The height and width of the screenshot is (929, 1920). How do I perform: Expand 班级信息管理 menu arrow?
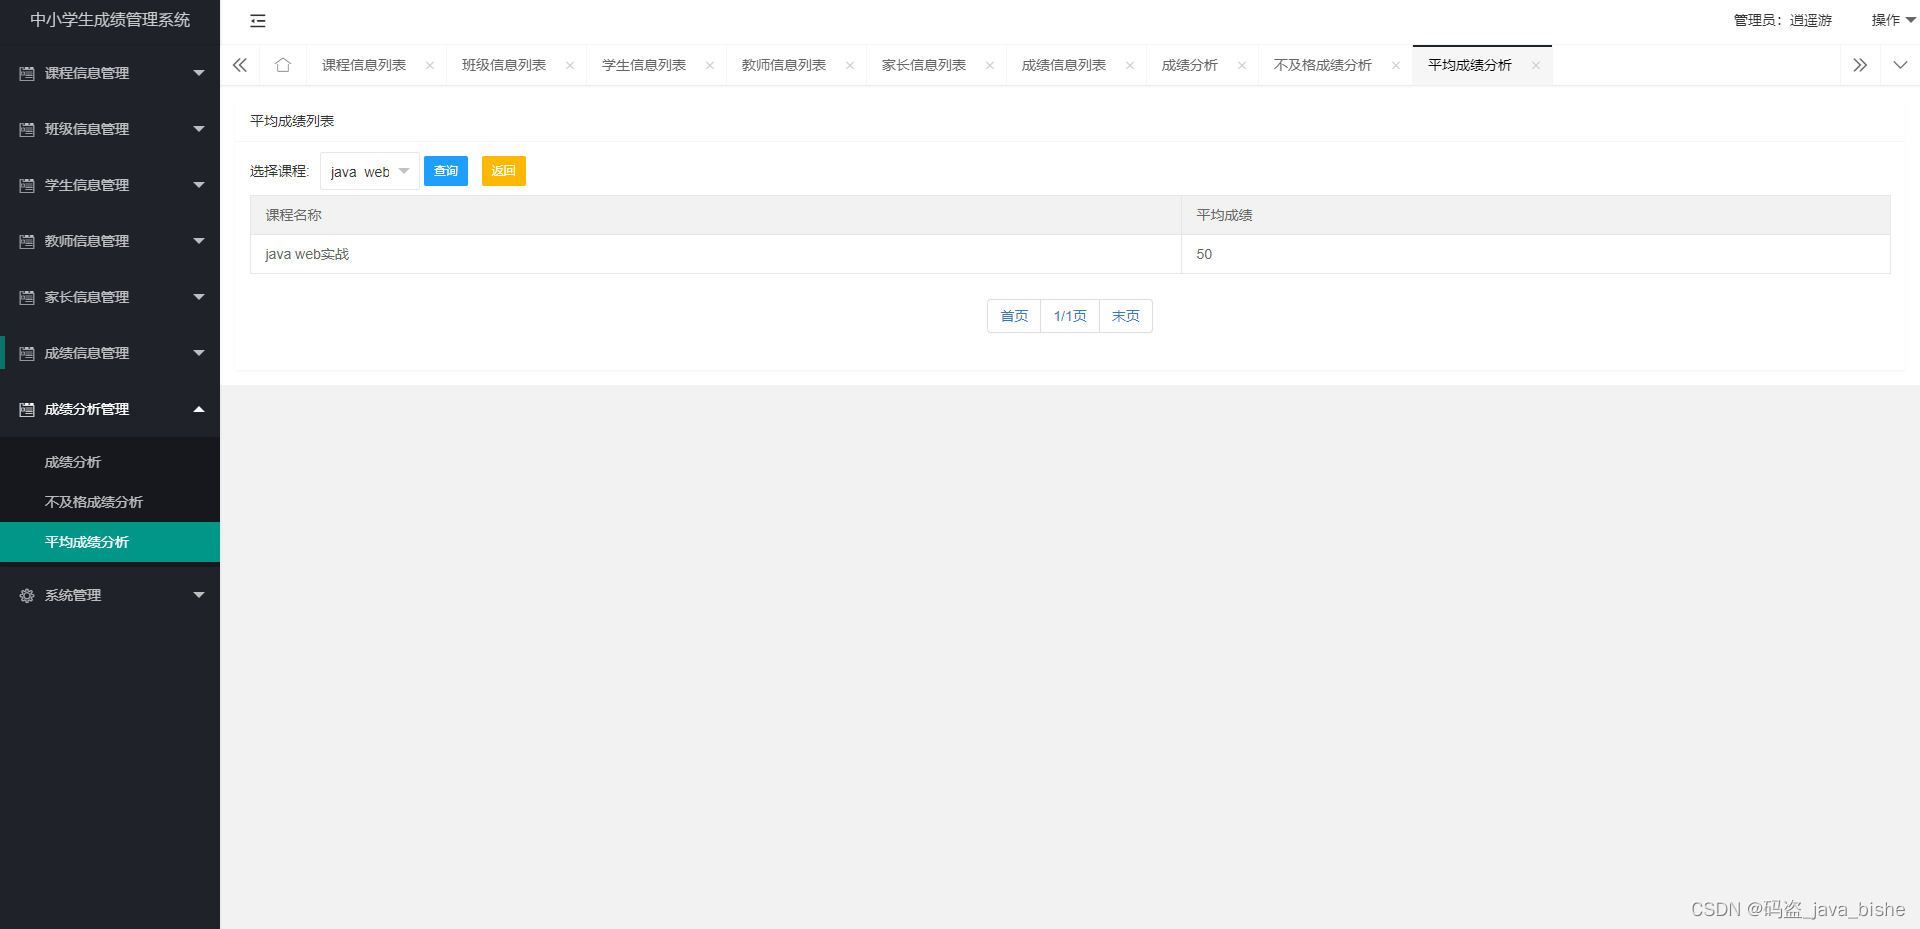(x=199, y=129)
